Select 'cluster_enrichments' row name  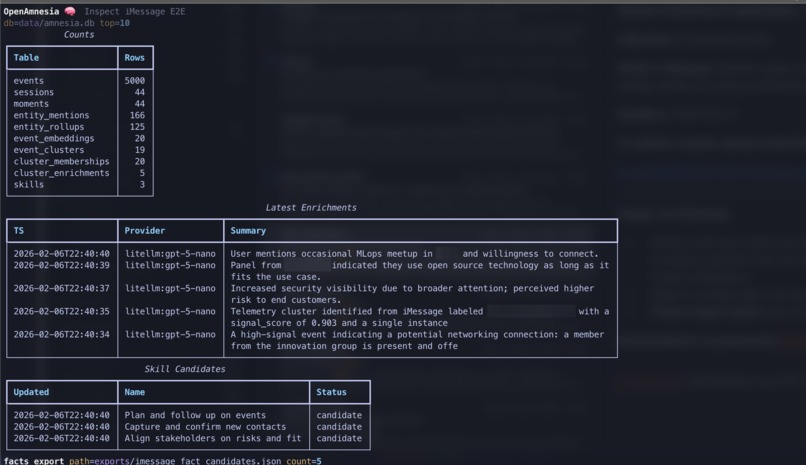point(62,173)
